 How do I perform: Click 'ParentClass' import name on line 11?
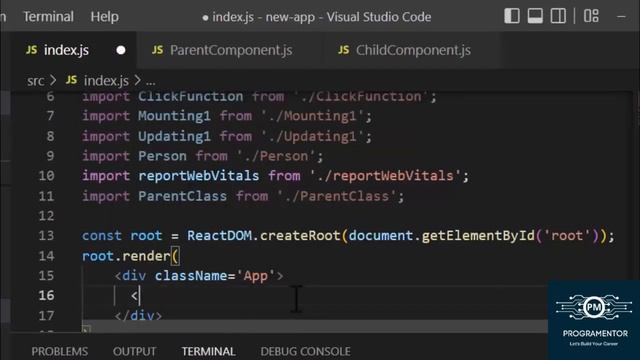coord(182,196)
